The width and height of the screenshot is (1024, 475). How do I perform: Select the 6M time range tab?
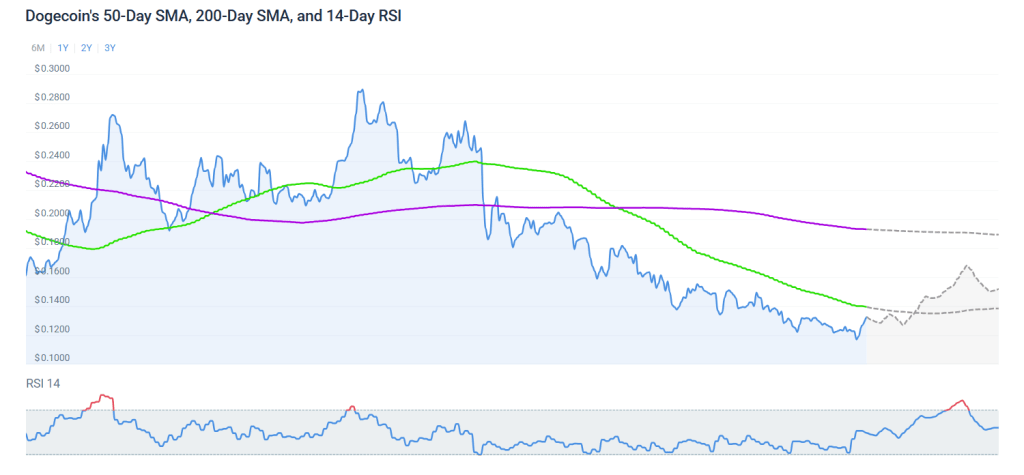[38, 48]
